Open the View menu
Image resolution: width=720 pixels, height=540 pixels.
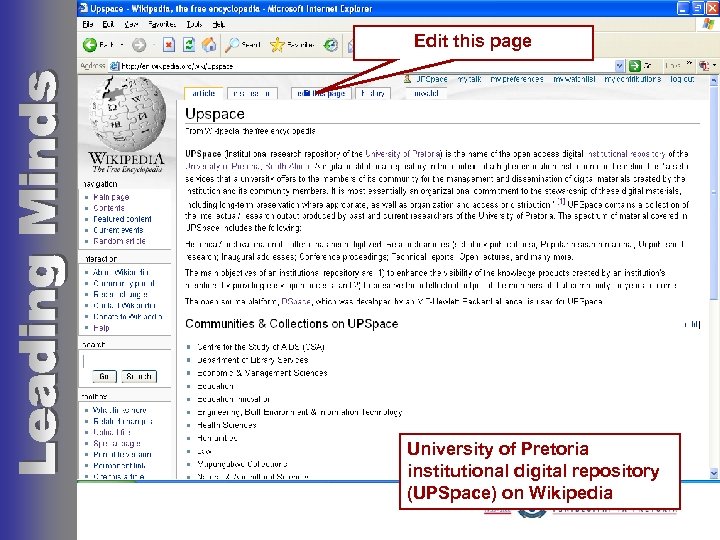click(131, 24)
